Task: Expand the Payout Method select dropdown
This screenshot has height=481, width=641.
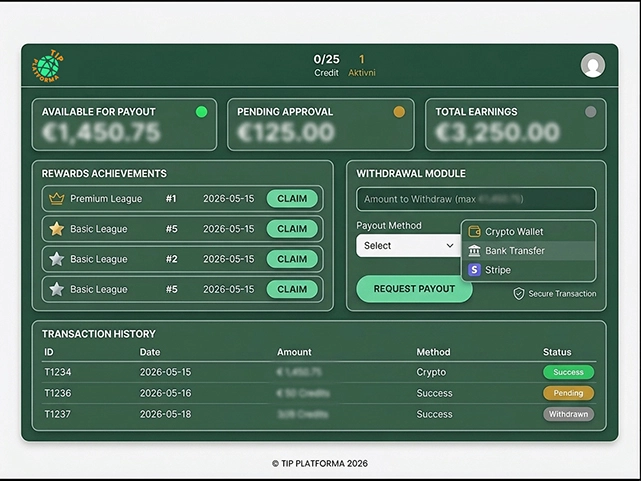Action: (x=407, y=246)
